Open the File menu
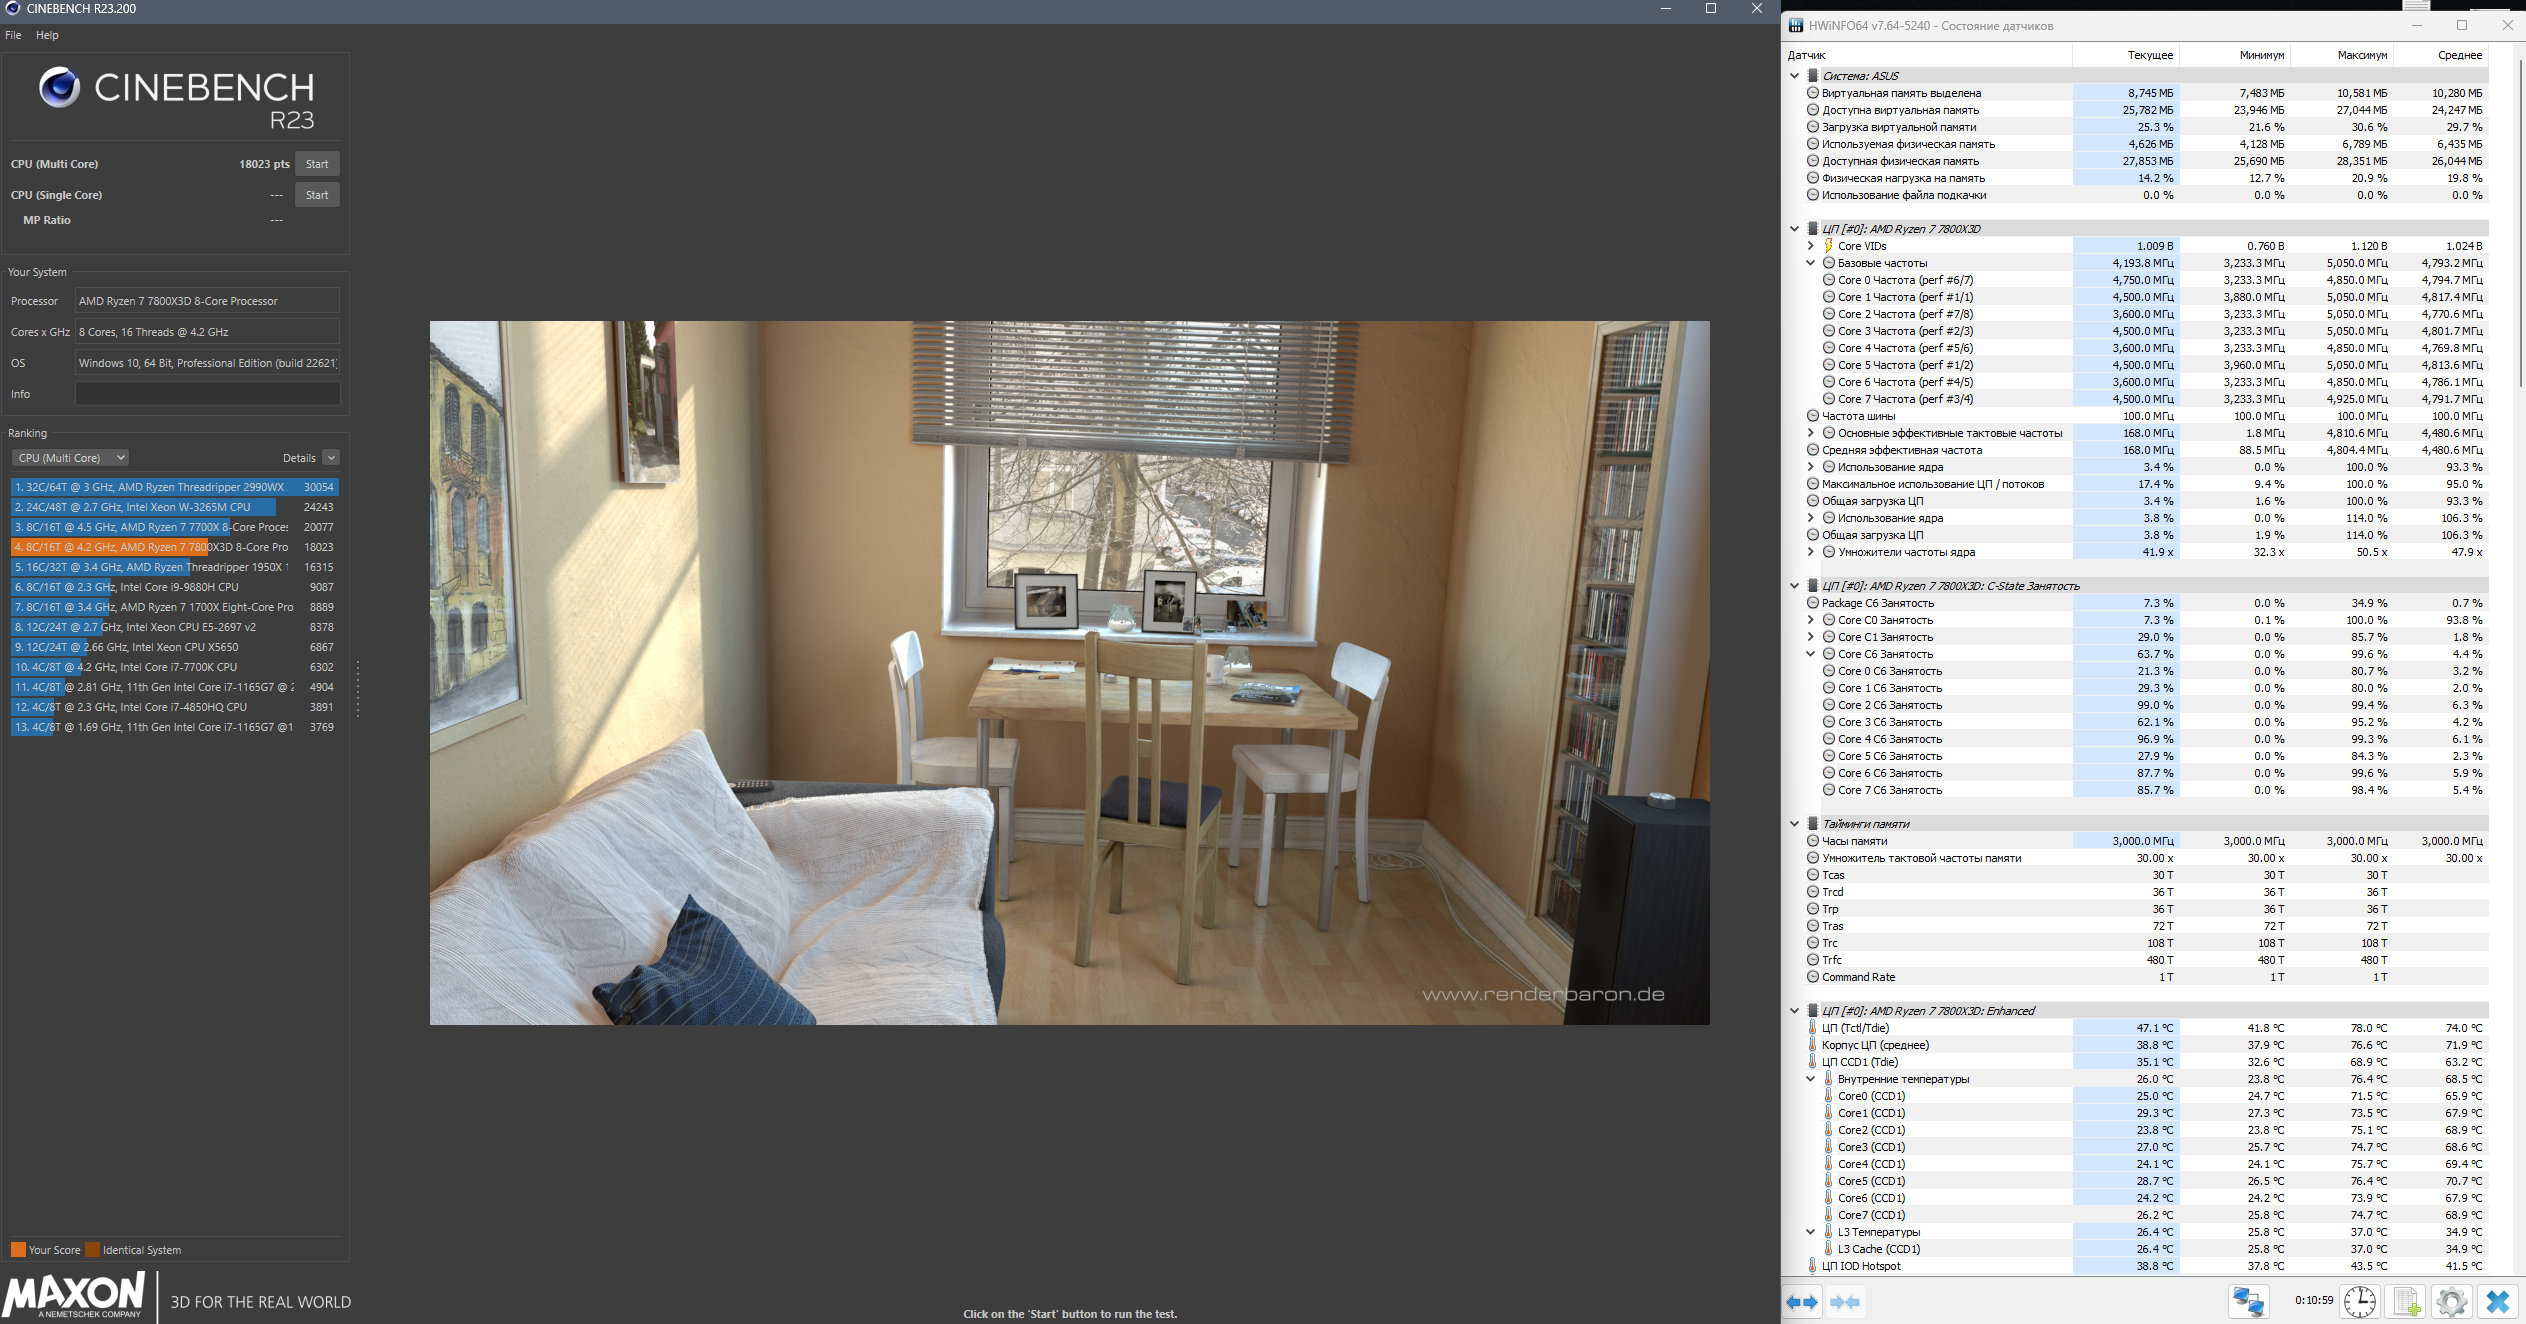2526x1324 pixels. point(13,35)
